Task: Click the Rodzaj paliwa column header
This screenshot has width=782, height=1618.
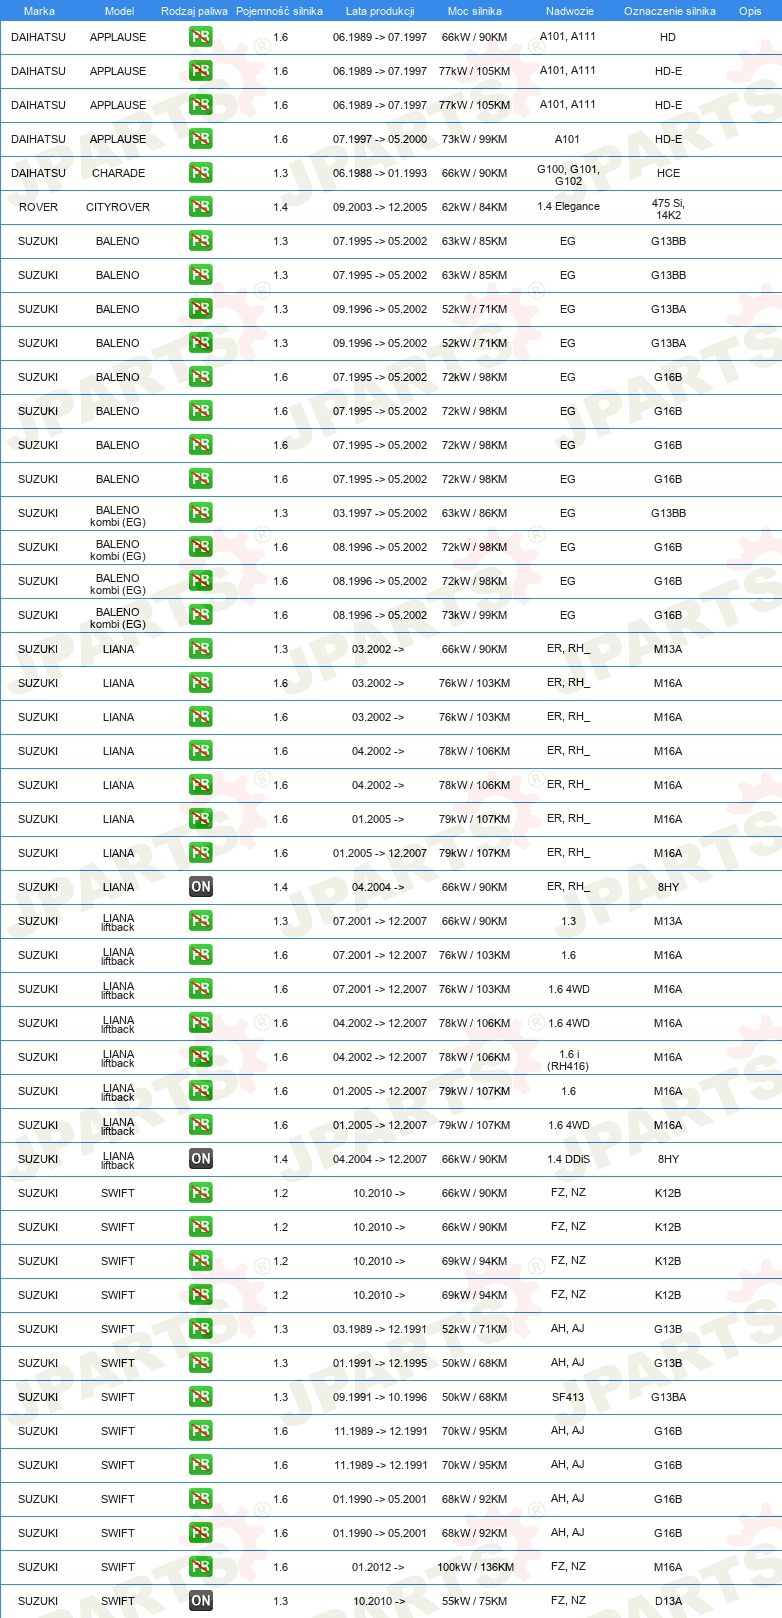Action: pos(194,11)
